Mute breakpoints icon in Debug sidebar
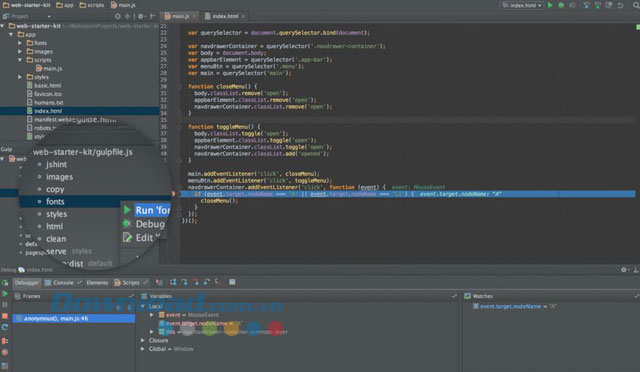Image resolution: width=640 pixels, height=372 pixels. tap(5, 352)
